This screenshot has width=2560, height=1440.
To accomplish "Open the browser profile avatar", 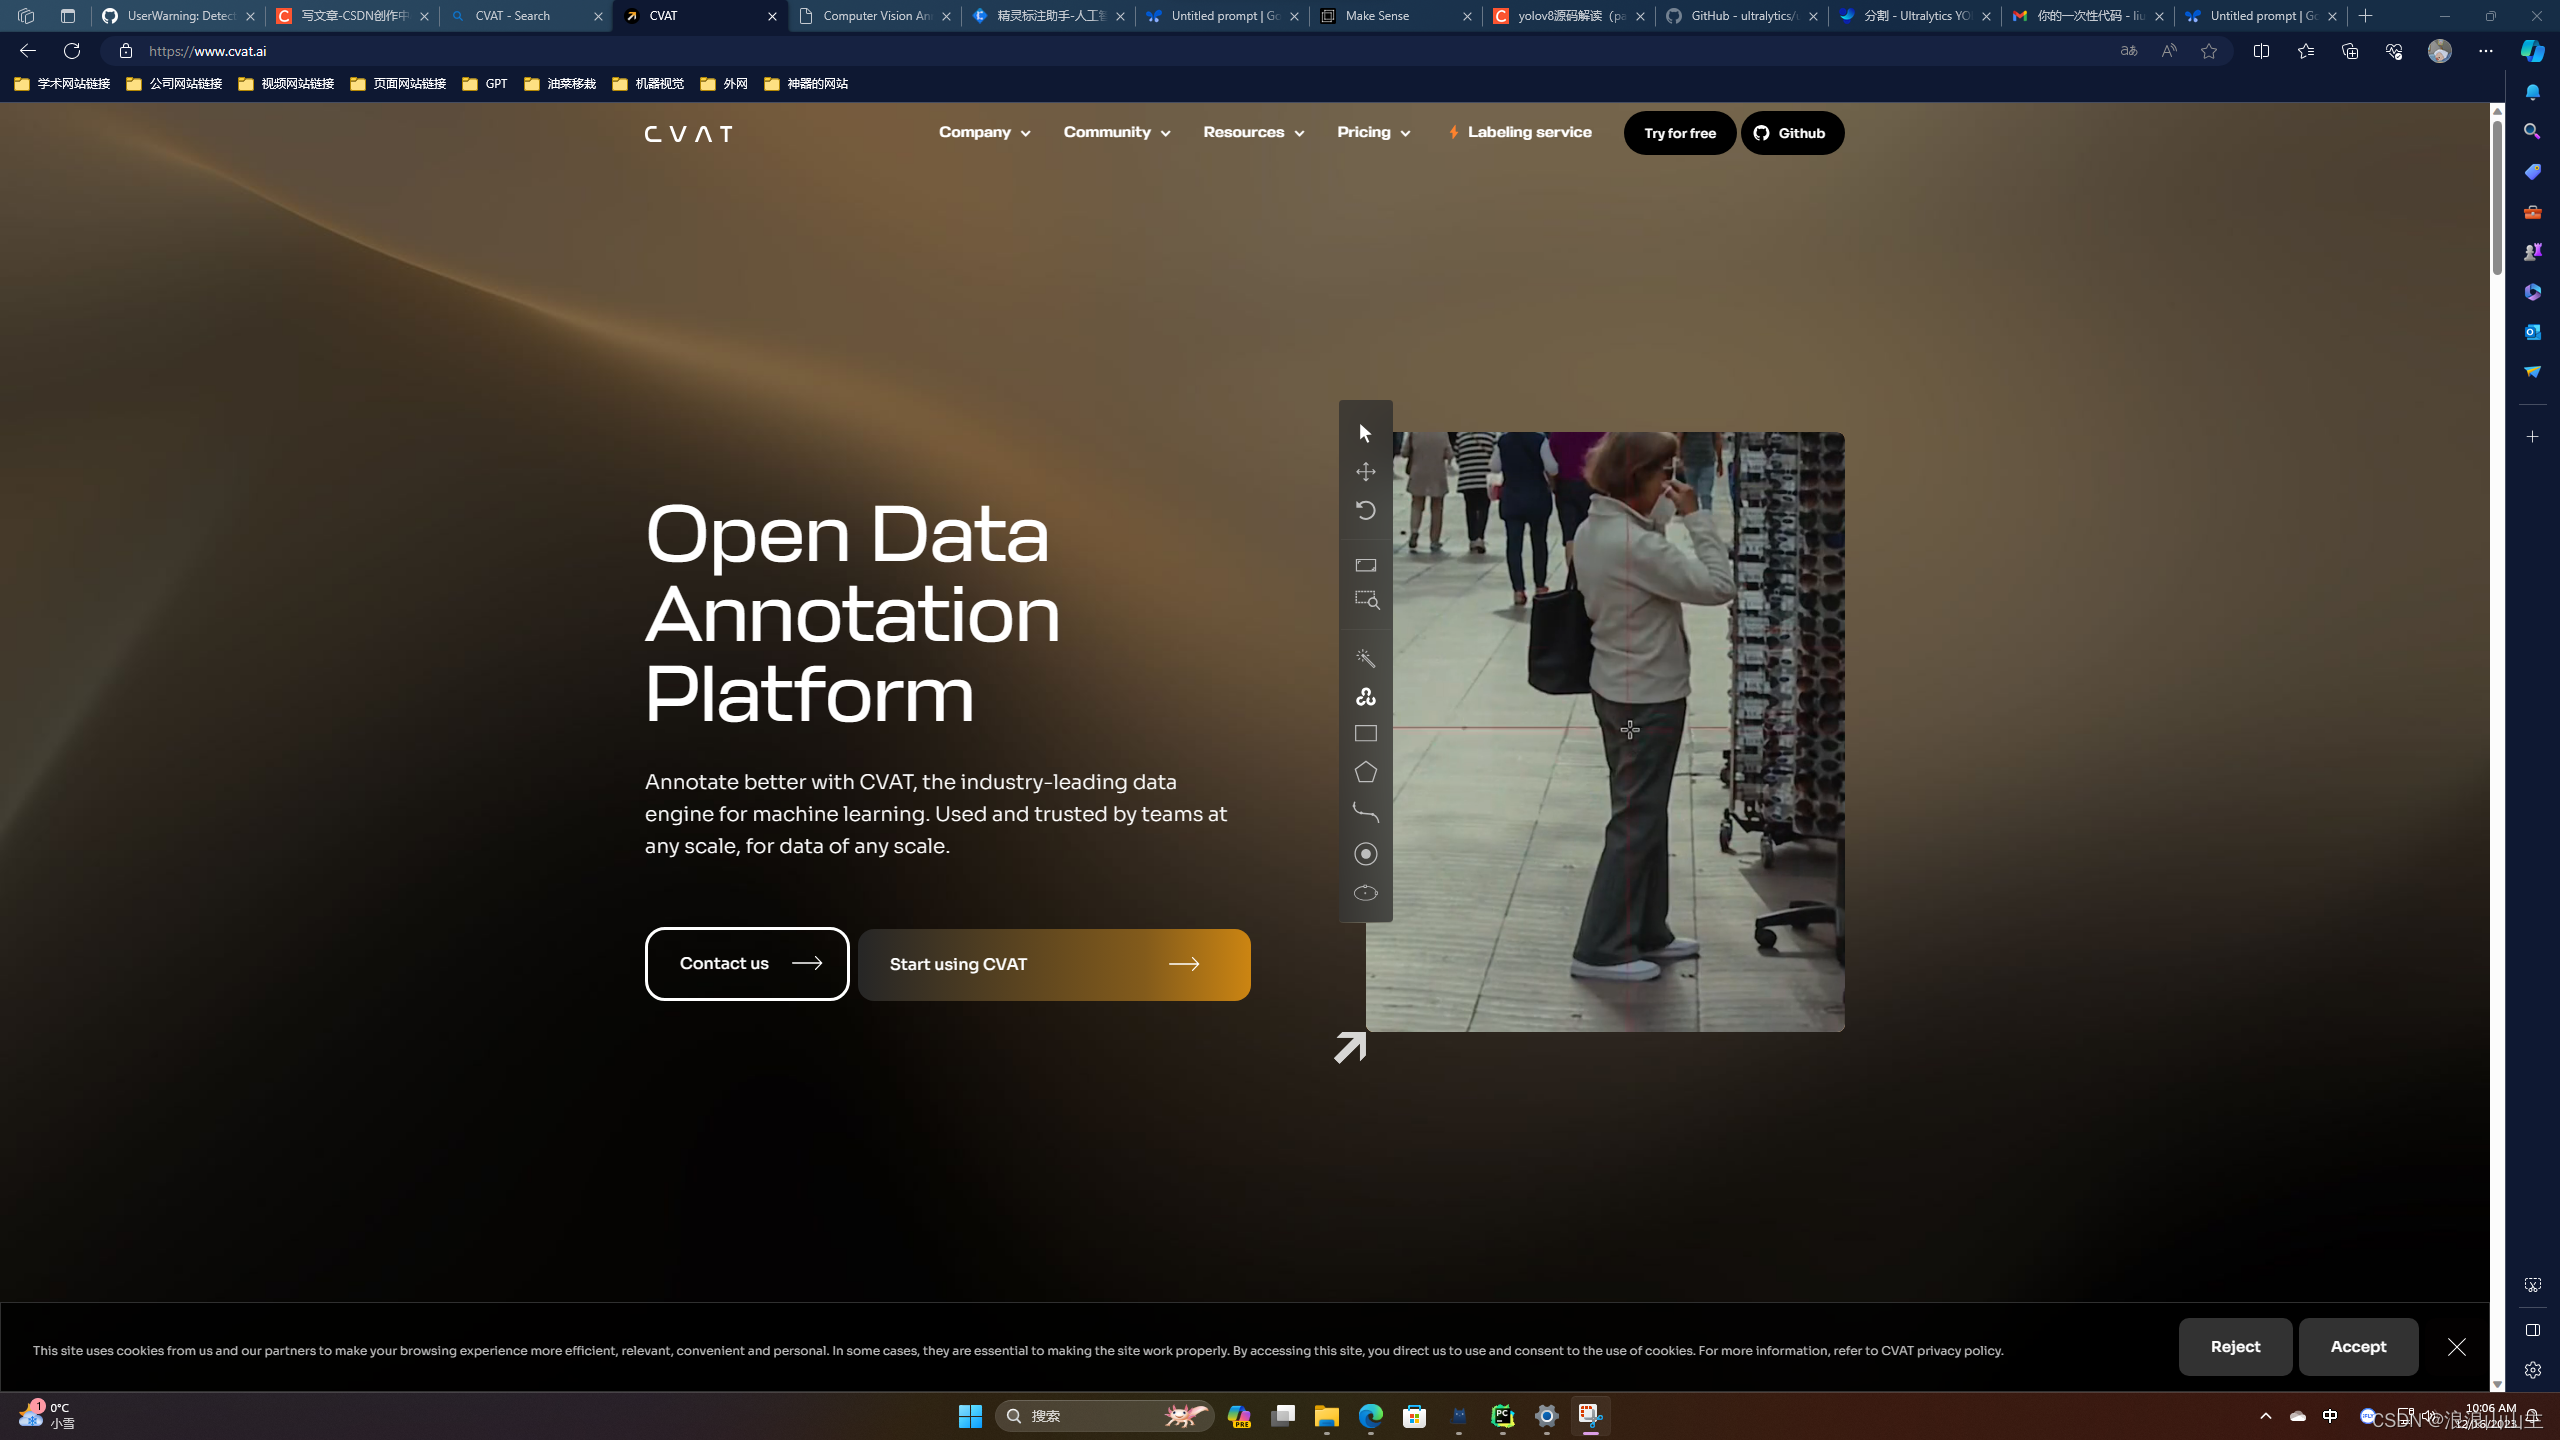I will coord(2440,51).
